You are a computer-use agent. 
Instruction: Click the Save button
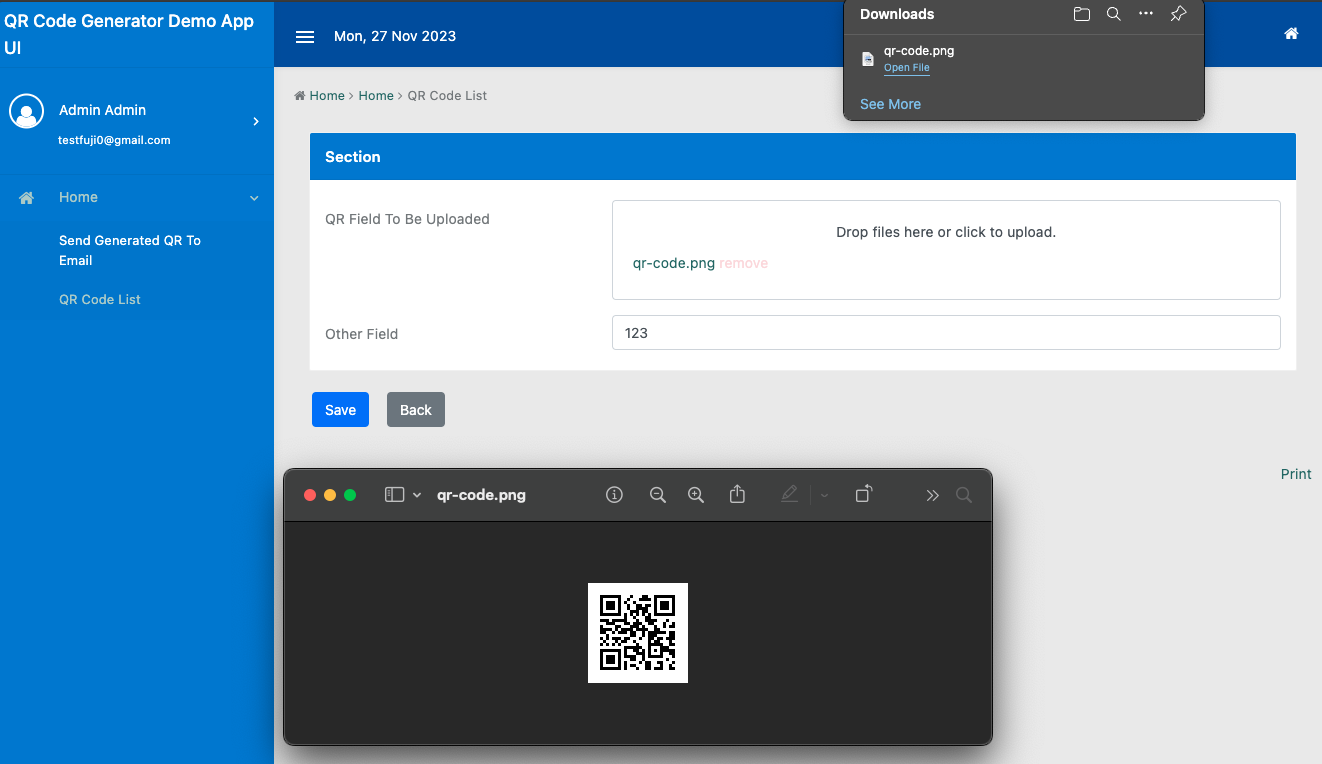click(340, 410)
